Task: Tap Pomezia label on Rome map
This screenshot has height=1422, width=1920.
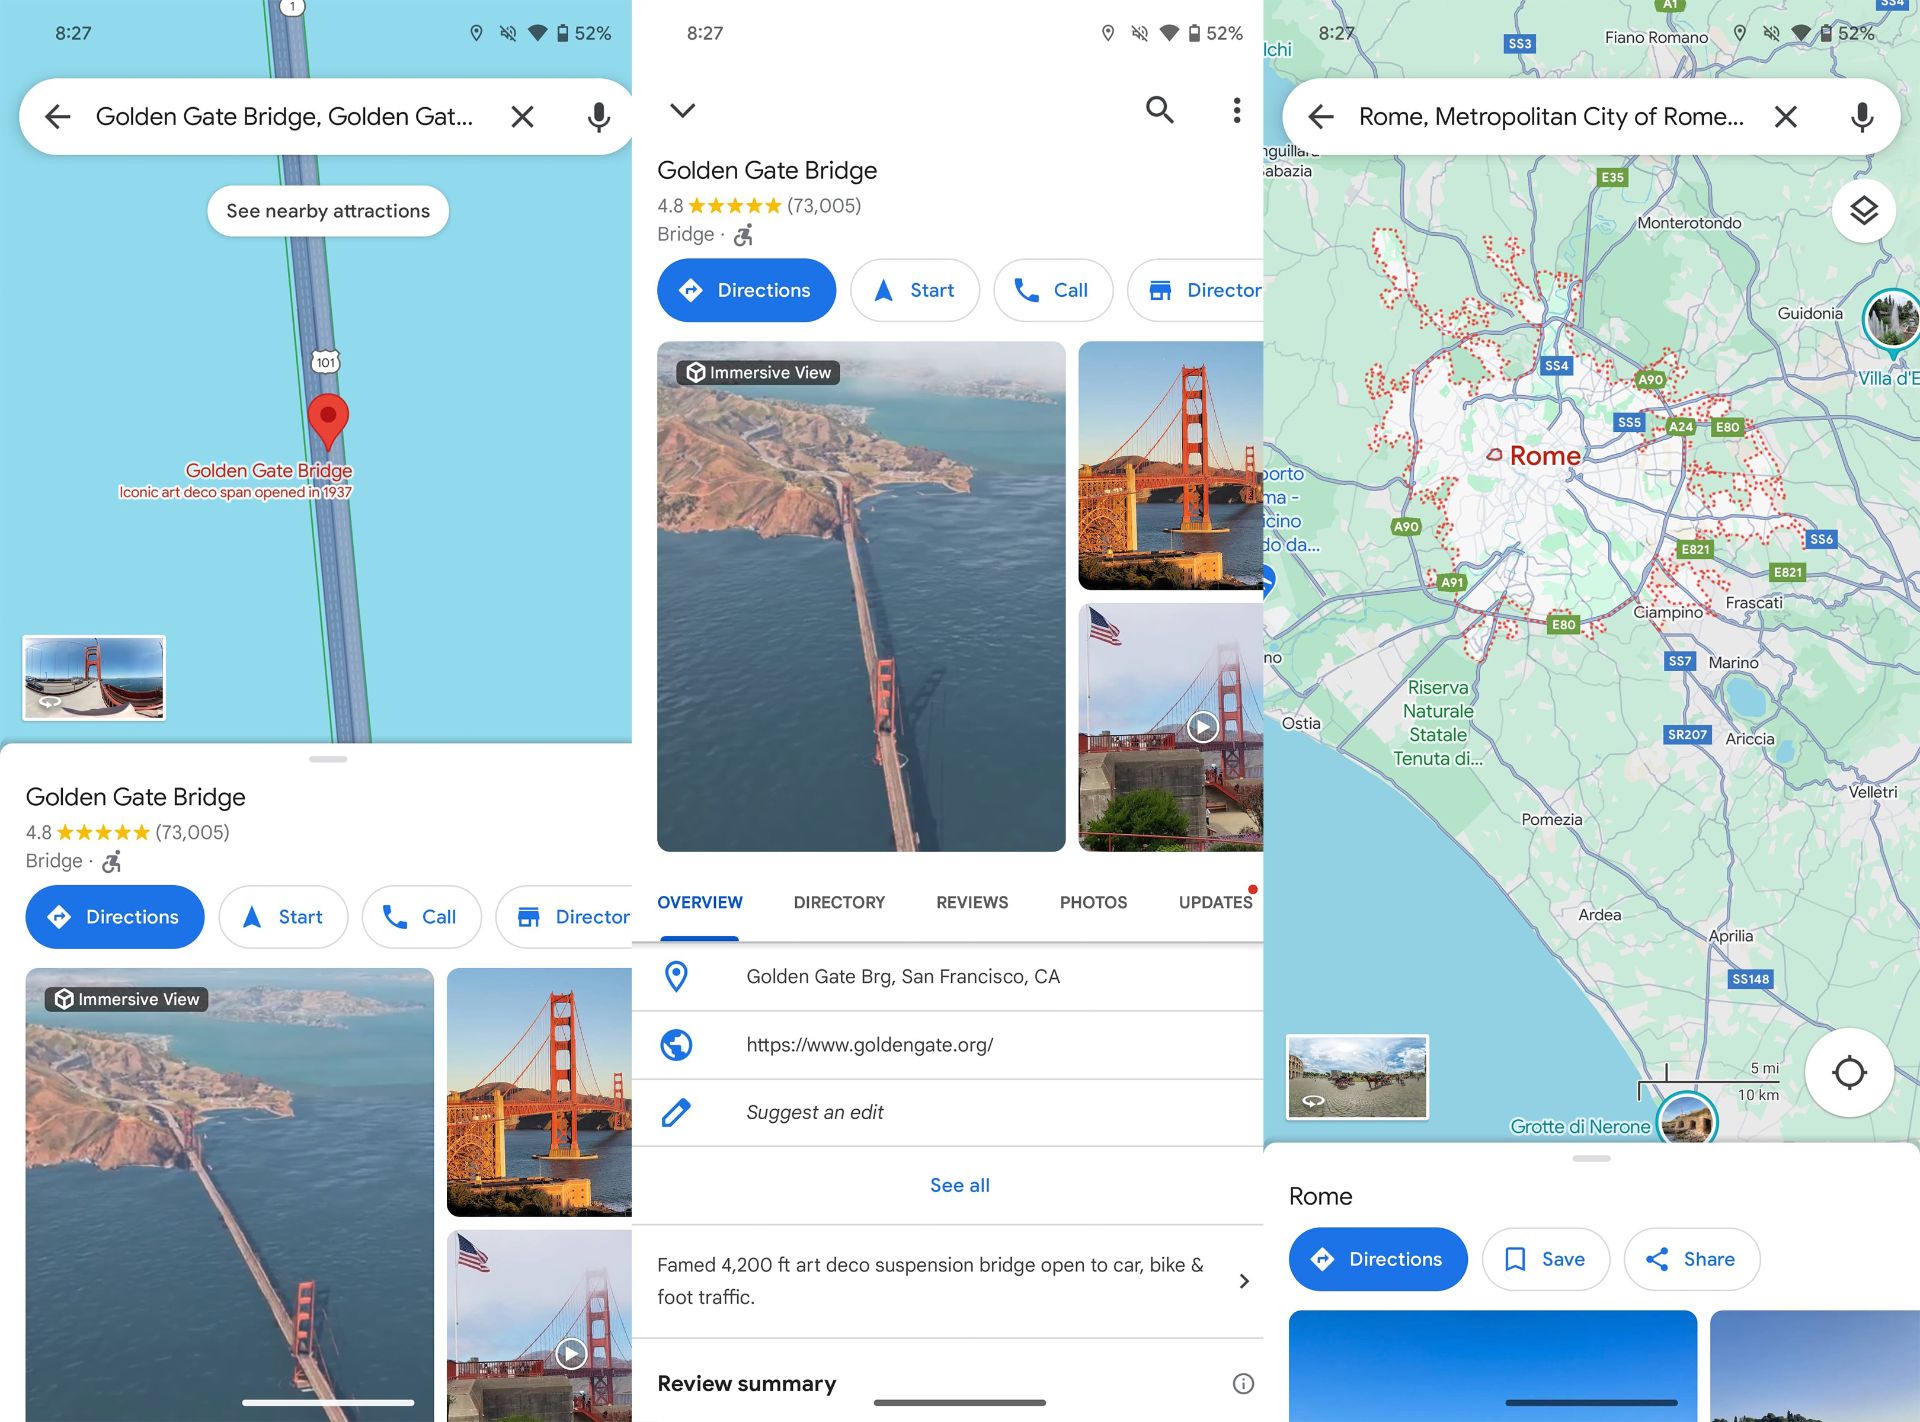Action: point(1552,819)
